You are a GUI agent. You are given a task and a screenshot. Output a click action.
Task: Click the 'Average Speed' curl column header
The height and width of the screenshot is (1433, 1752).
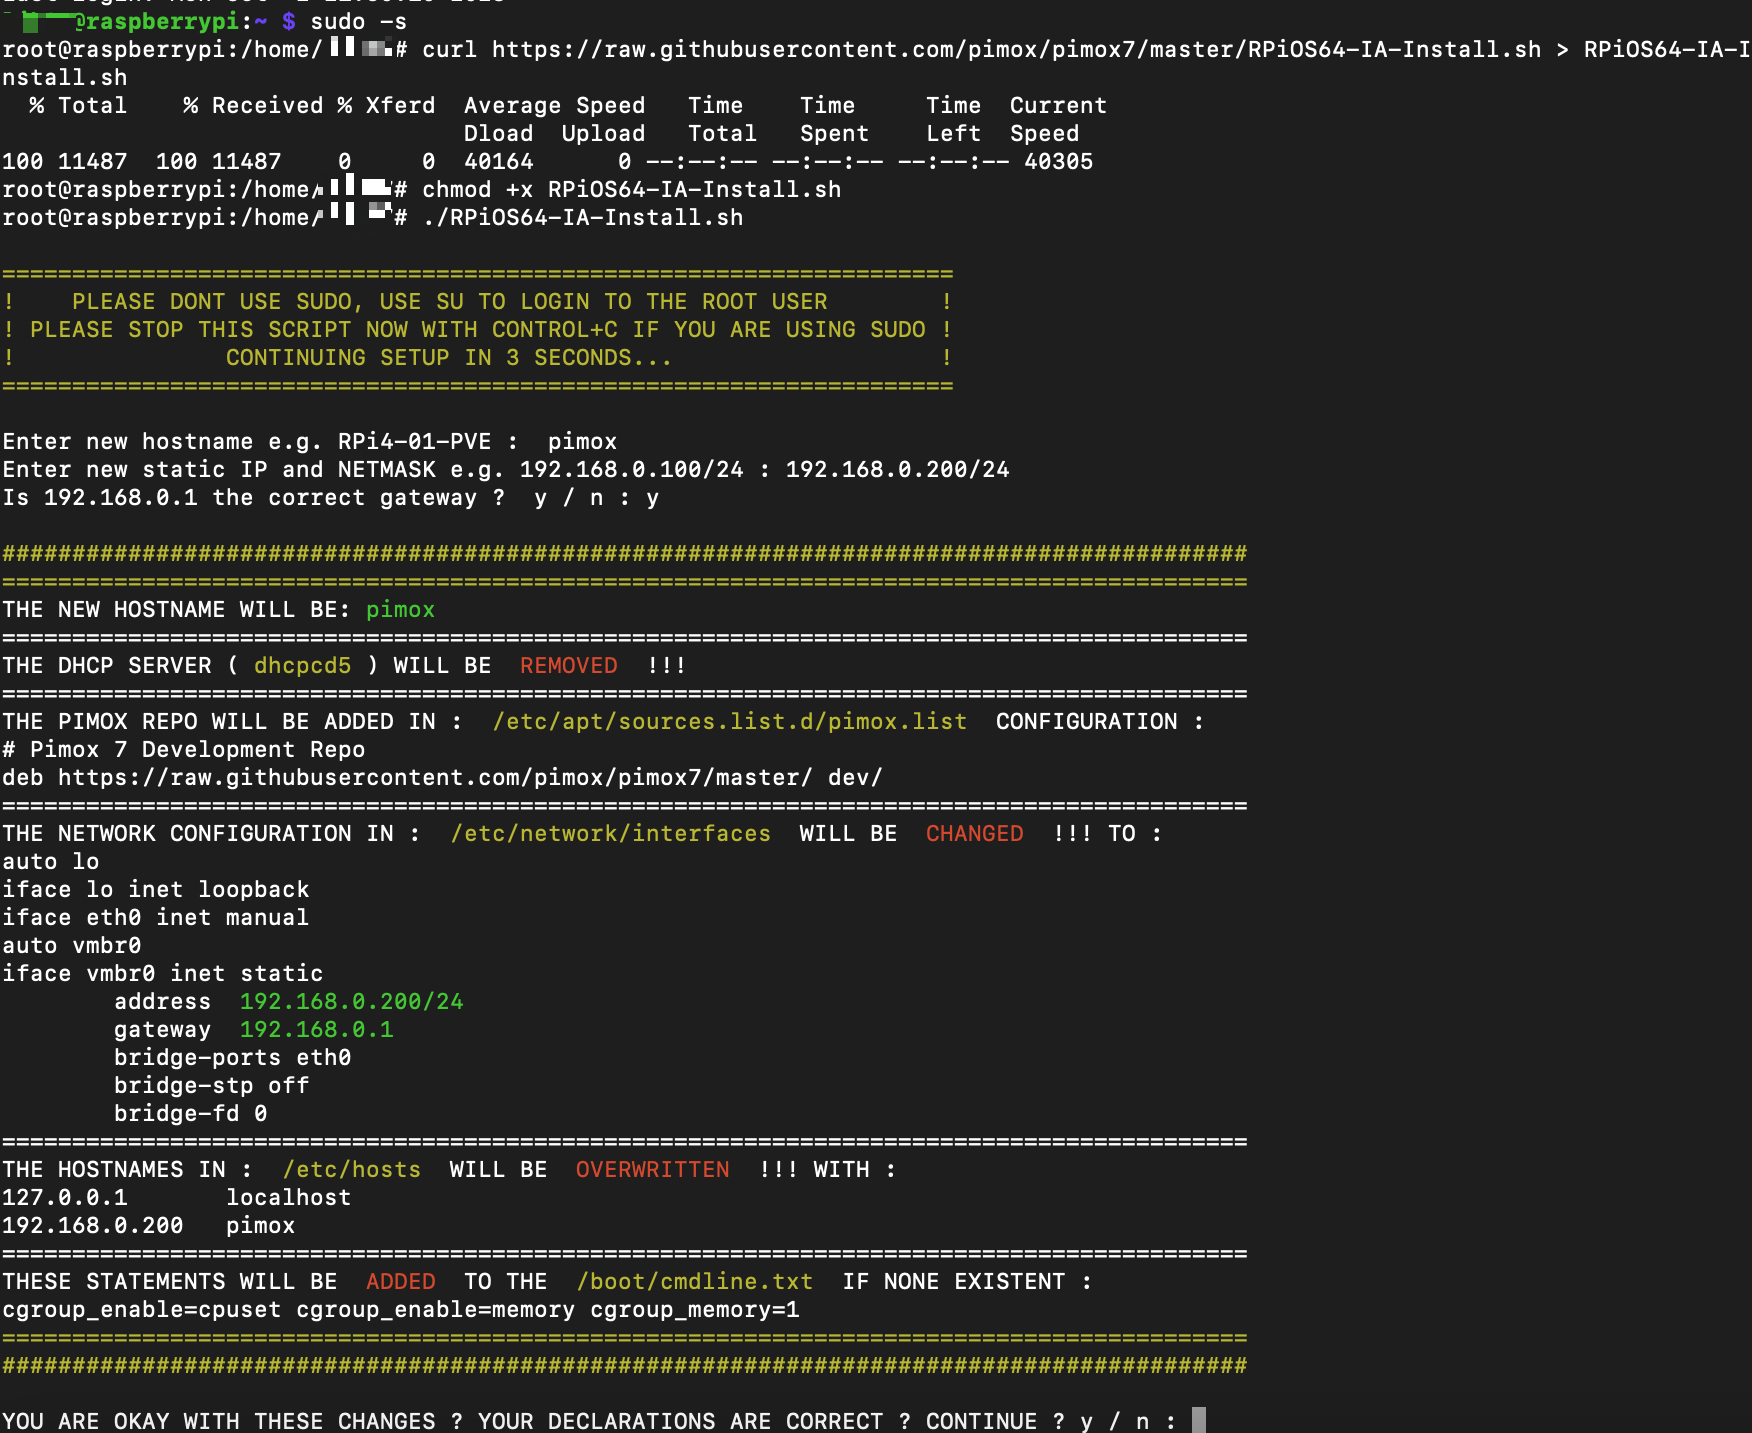(x=554, y=106)
